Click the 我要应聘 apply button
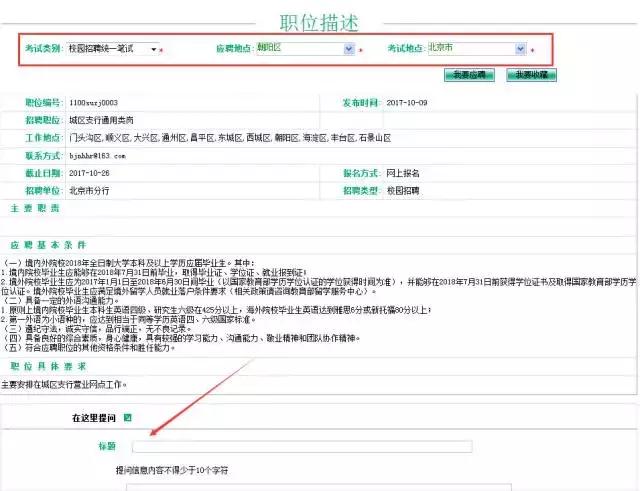This screenshot has width=640, height=491. (469, 75)
